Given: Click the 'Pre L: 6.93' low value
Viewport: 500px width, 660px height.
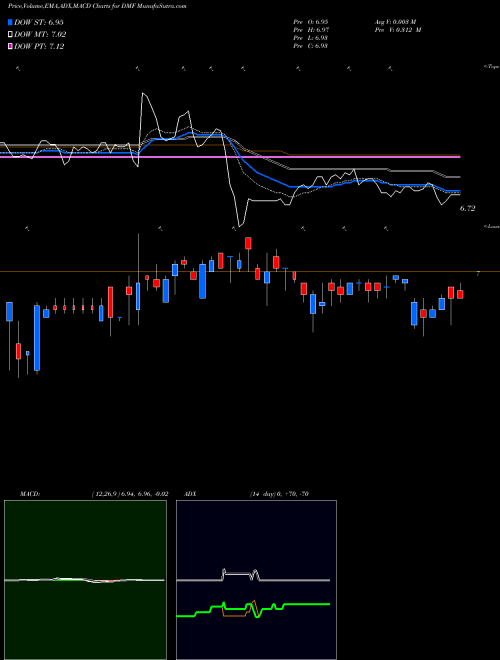Looking at the screenshot, I should click(311, 38).
